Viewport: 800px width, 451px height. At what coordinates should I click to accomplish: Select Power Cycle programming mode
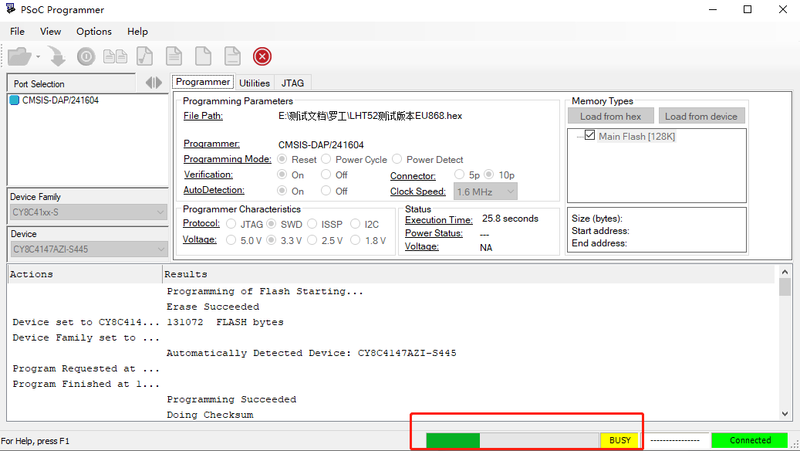[x=326, y=159]
